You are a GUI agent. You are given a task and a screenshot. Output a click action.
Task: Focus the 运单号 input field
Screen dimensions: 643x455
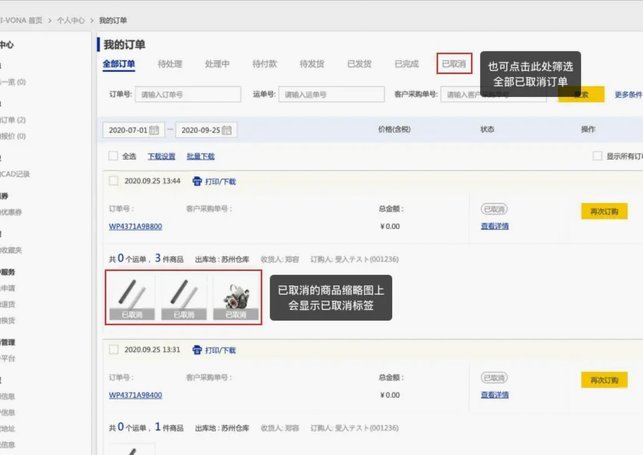[331, 94]
